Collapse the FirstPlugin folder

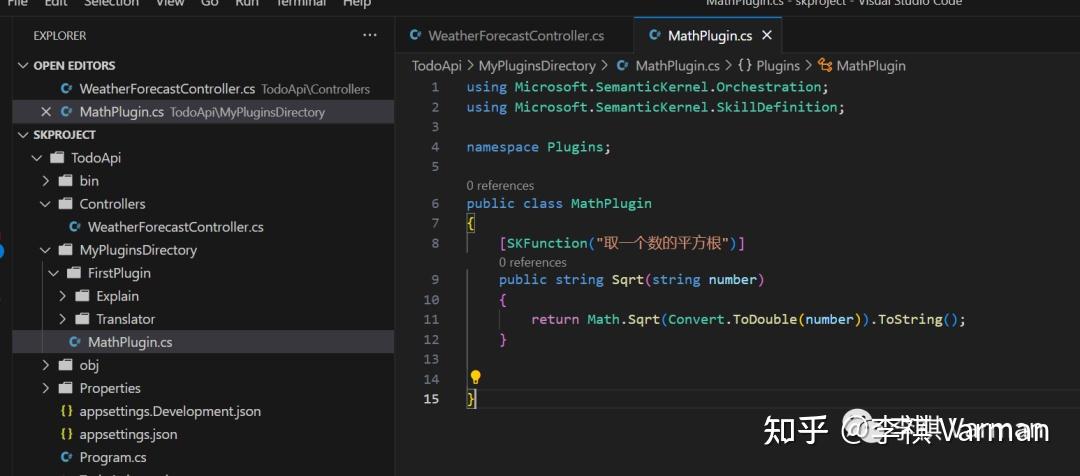click(x=54, y=273)
